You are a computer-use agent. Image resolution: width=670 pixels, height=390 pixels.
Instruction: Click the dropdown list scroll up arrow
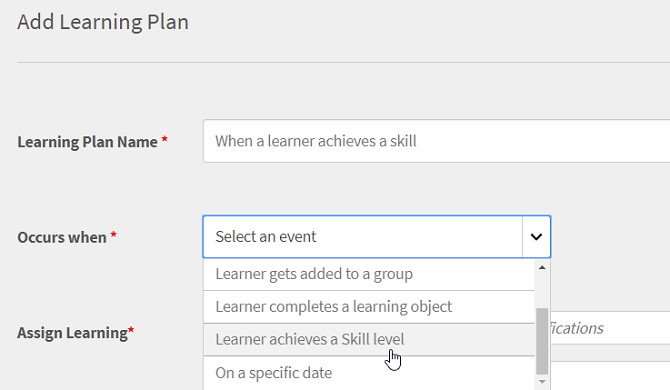point(542,267)
